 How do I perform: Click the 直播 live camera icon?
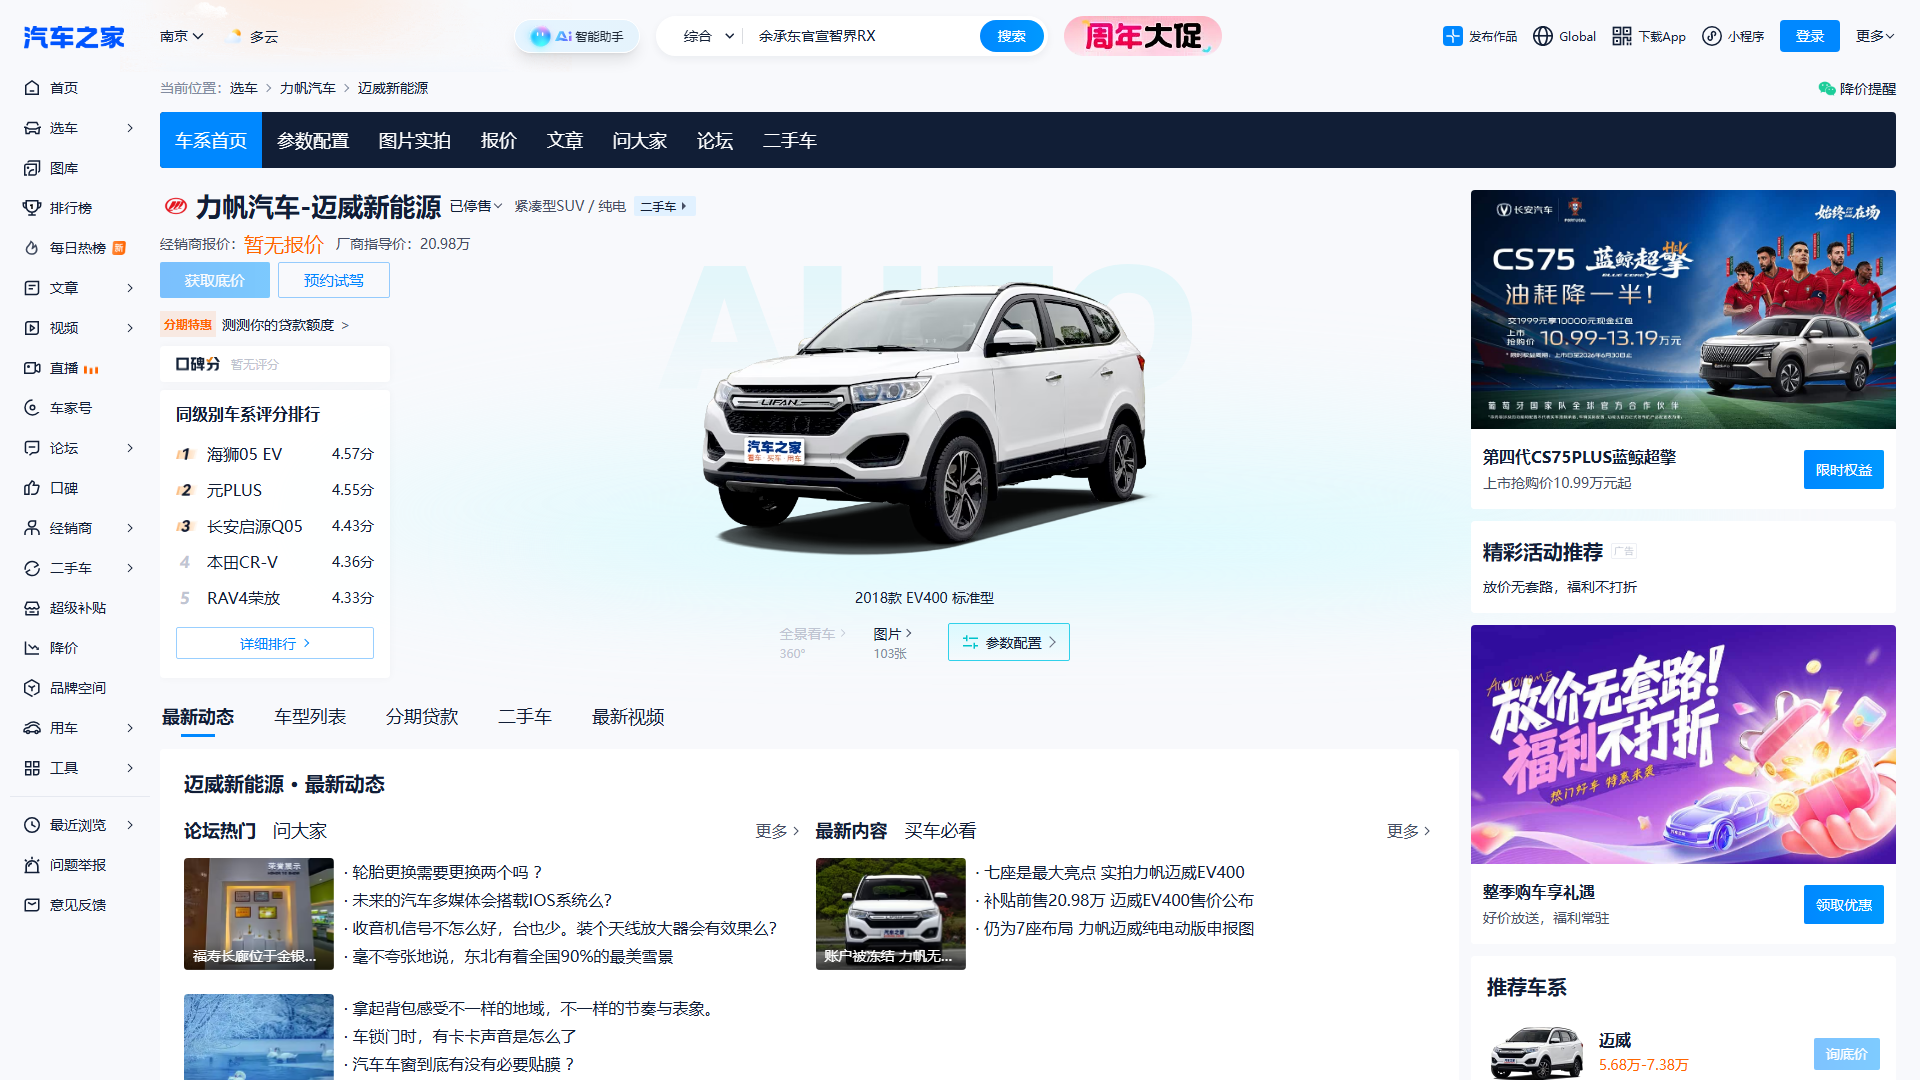(32, 368)
